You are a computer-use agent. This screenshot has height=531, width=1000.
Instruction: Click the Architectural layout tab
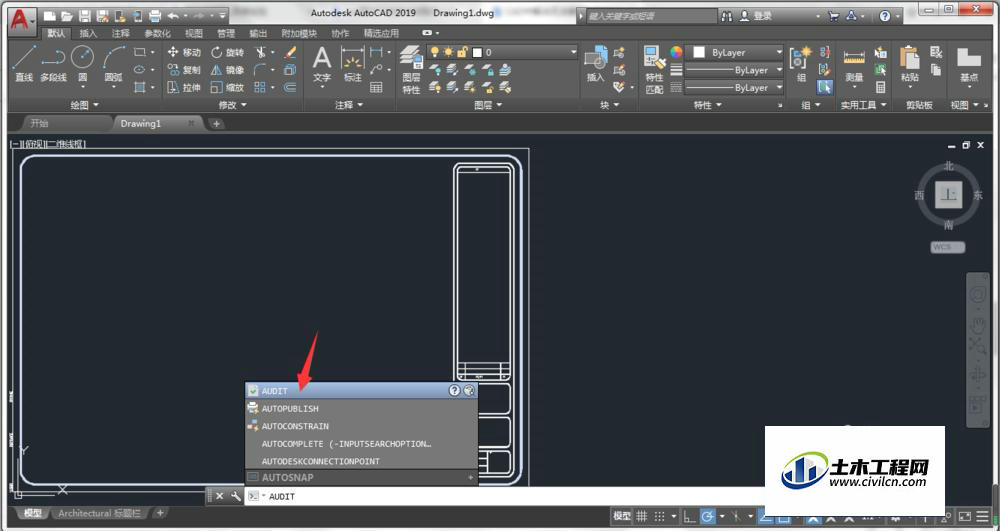[99, 513]
